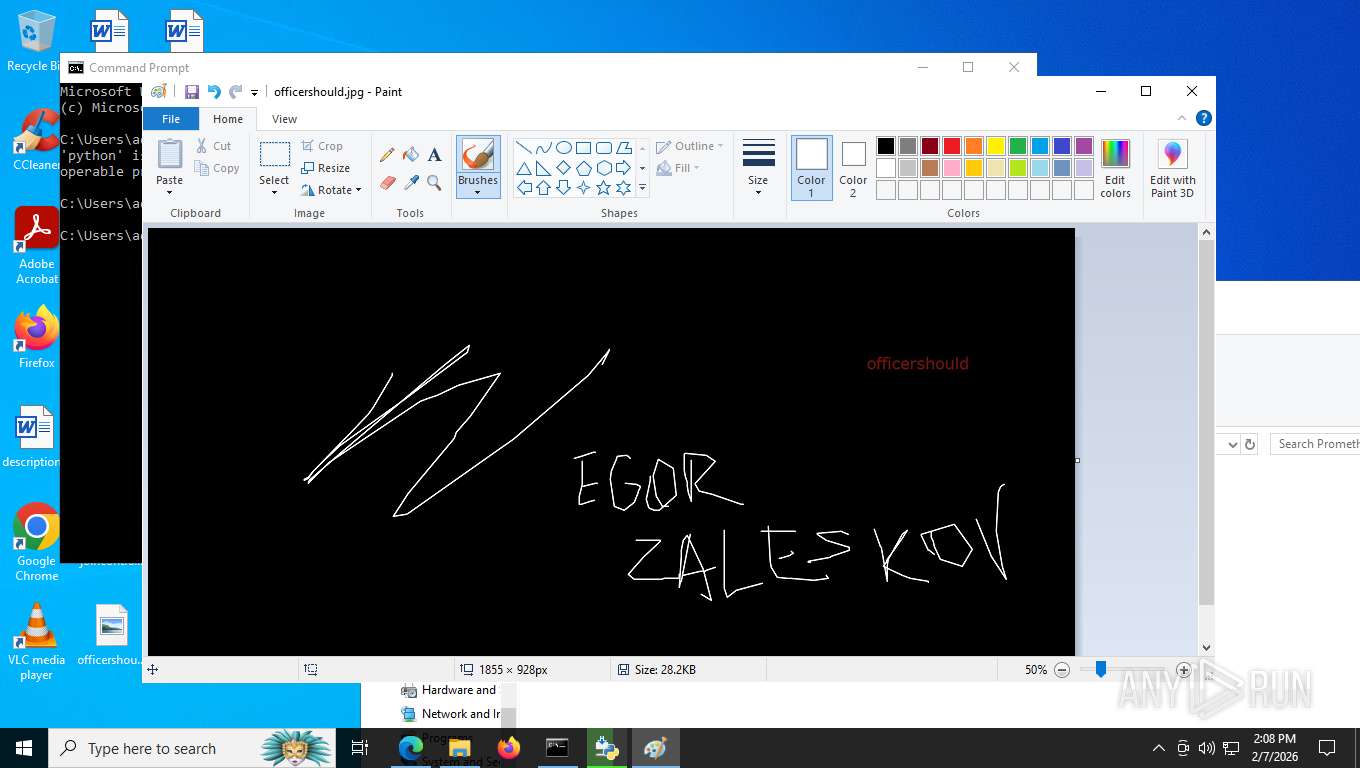Click the Redo arrow in Paint title bar
The height and width of the screenshot is (768, 1360).
click(235, 92)
